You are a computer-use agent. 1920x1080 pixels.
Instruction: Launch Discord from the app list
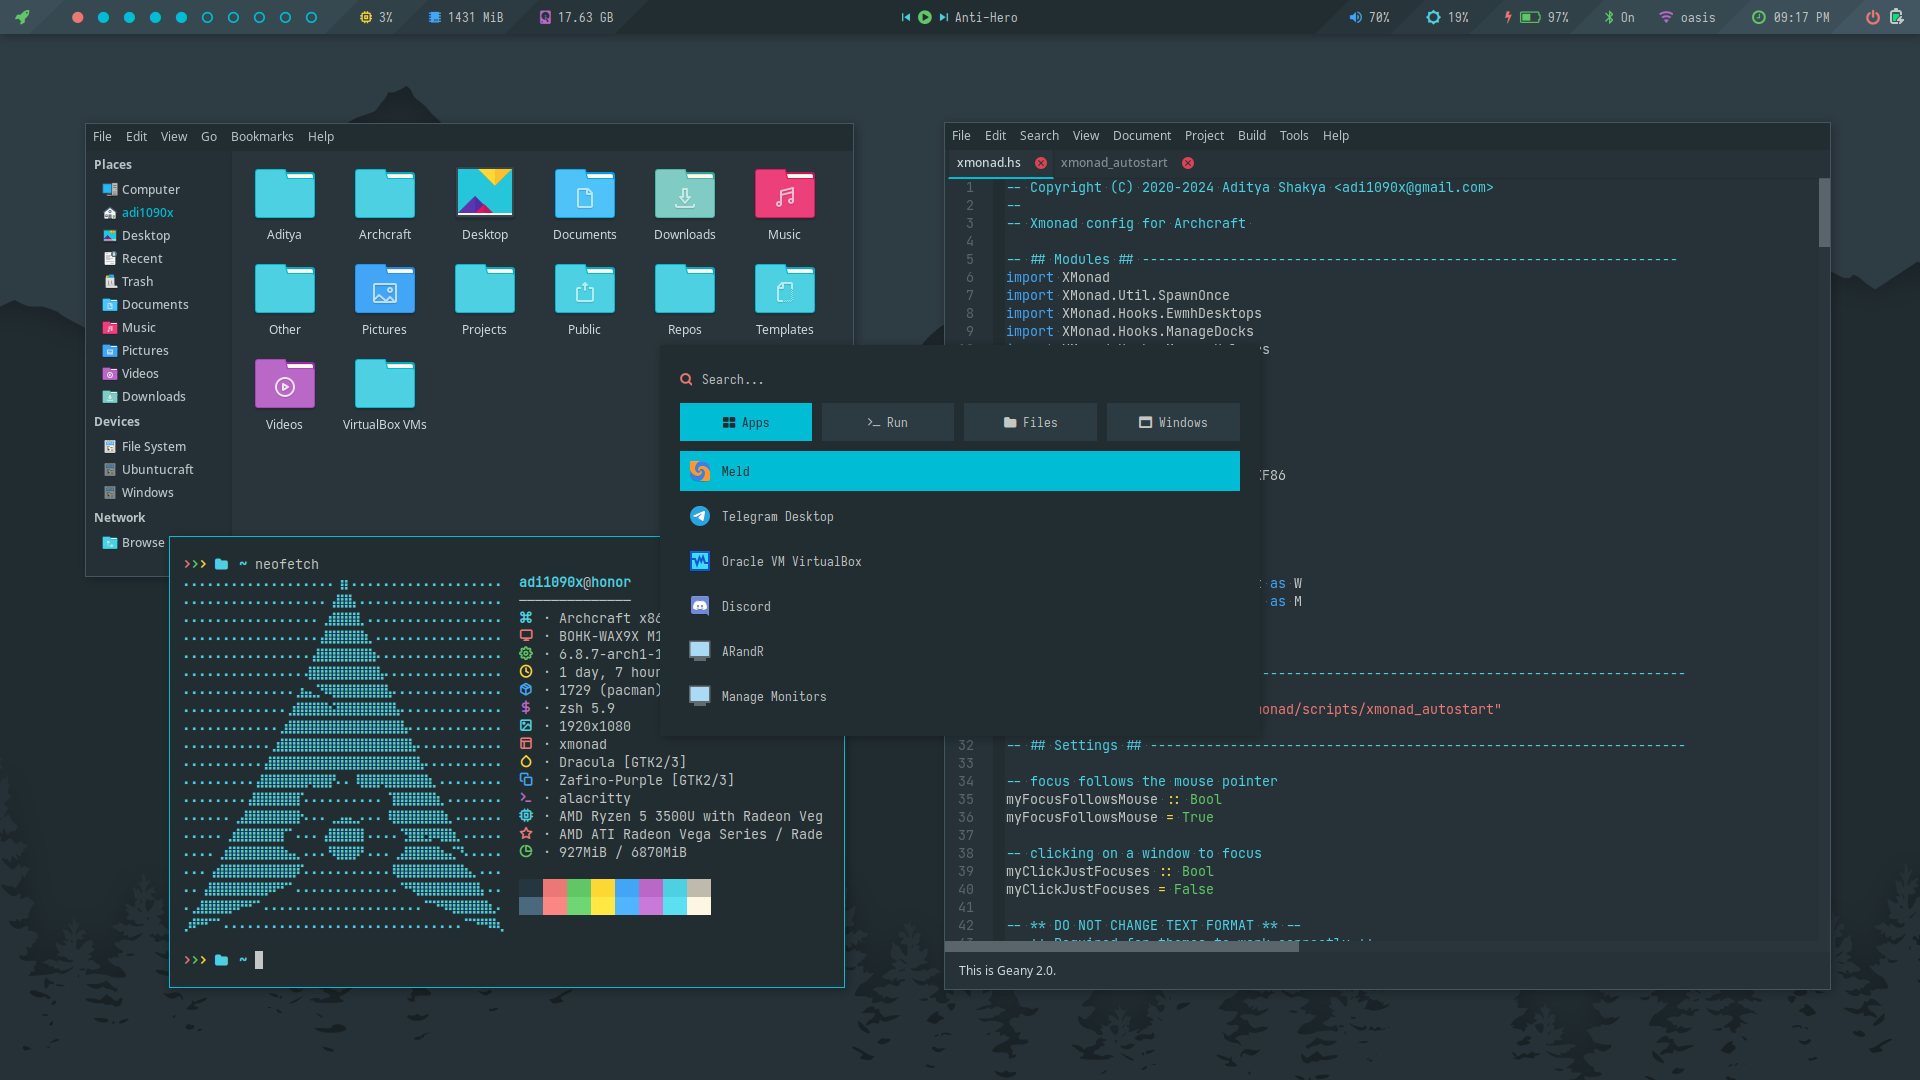pos(745,607)
